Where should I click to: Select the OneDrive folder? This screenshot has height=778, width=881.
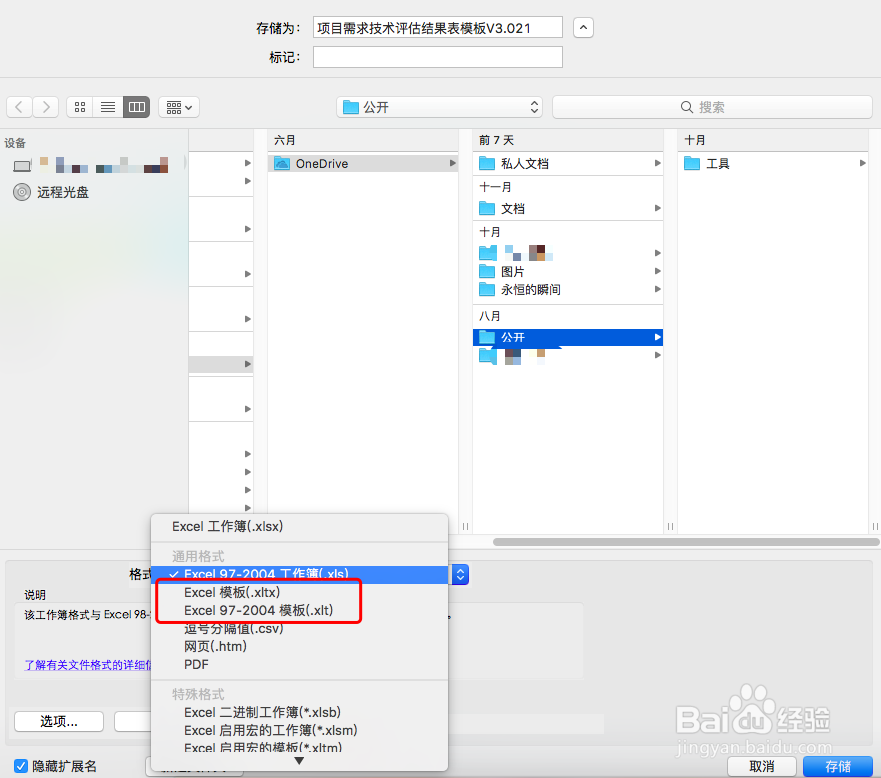pos(362,163)
